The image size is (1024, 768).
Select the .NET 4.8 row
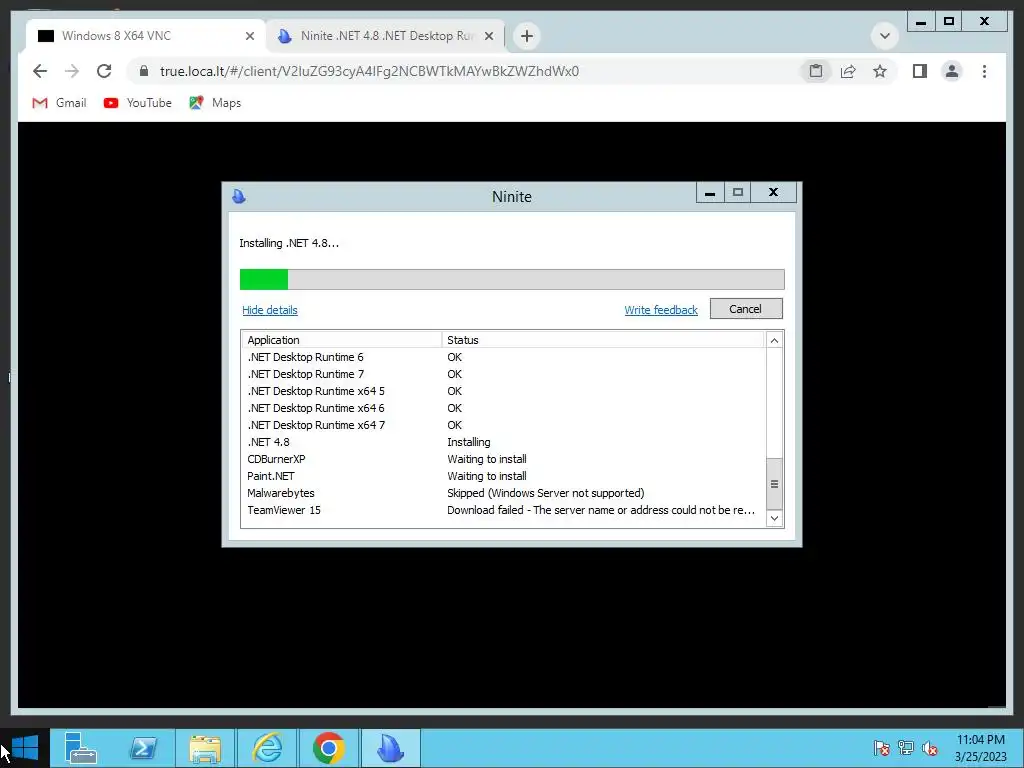(503, 442)
